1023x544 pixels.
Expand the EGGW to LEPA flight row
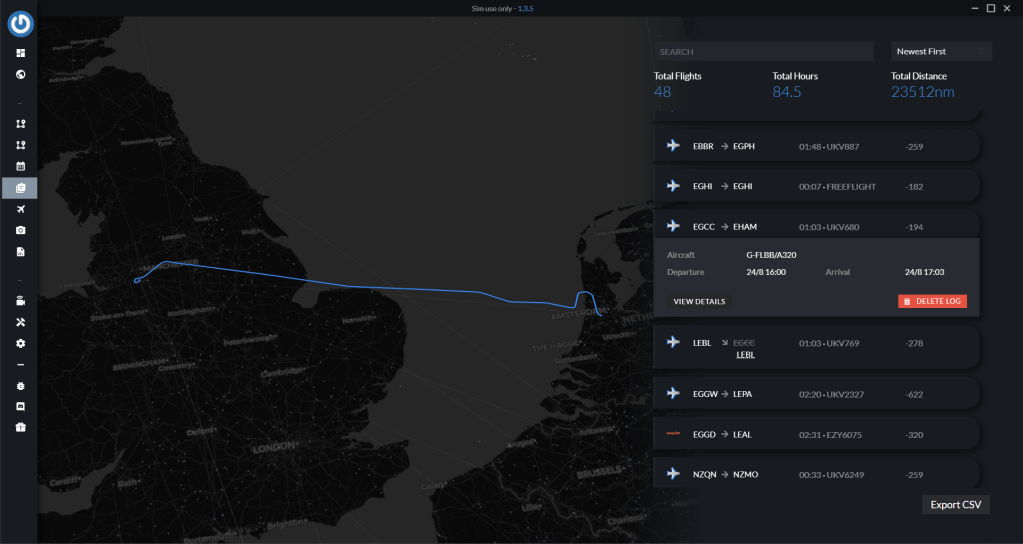[x=815, y=394]
